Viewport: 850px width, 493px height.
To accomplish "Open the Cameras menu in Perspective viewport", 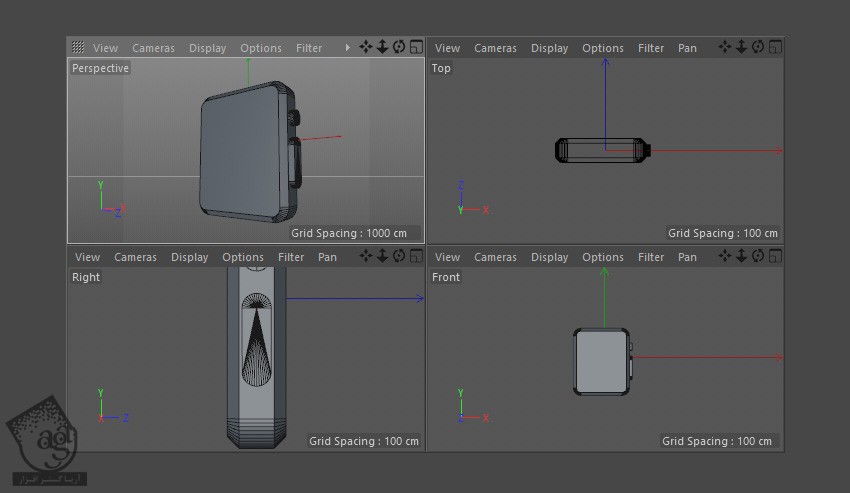I will [x=153, y=48].
